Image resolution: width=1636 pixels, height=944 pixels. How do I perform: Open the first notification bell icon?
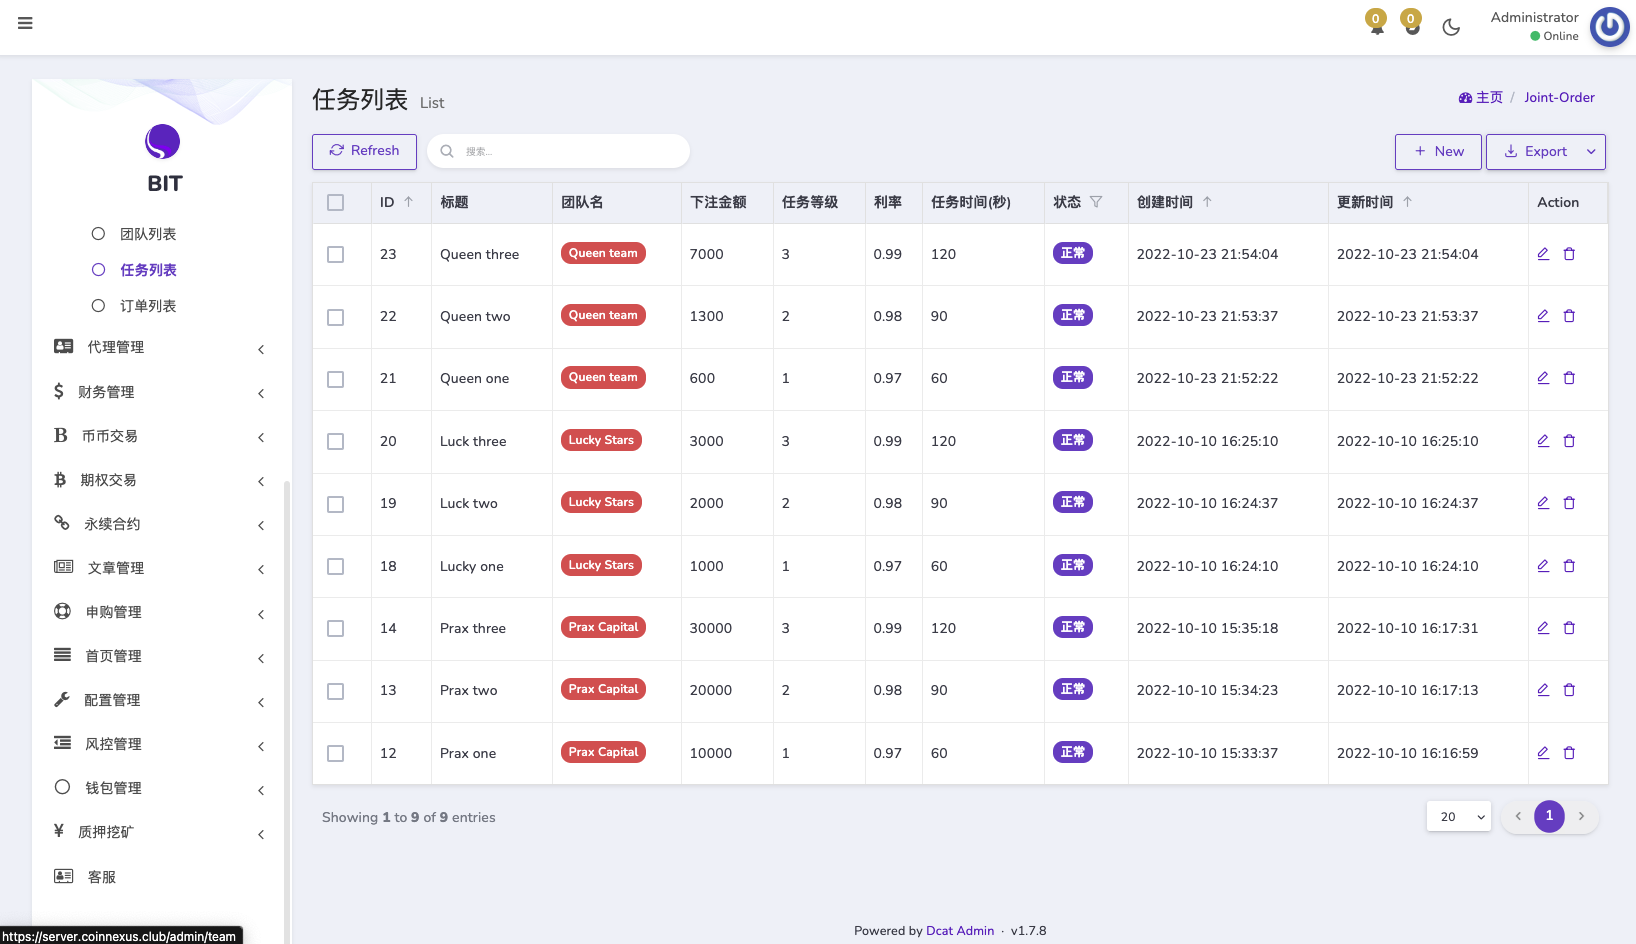point(1377,23)
